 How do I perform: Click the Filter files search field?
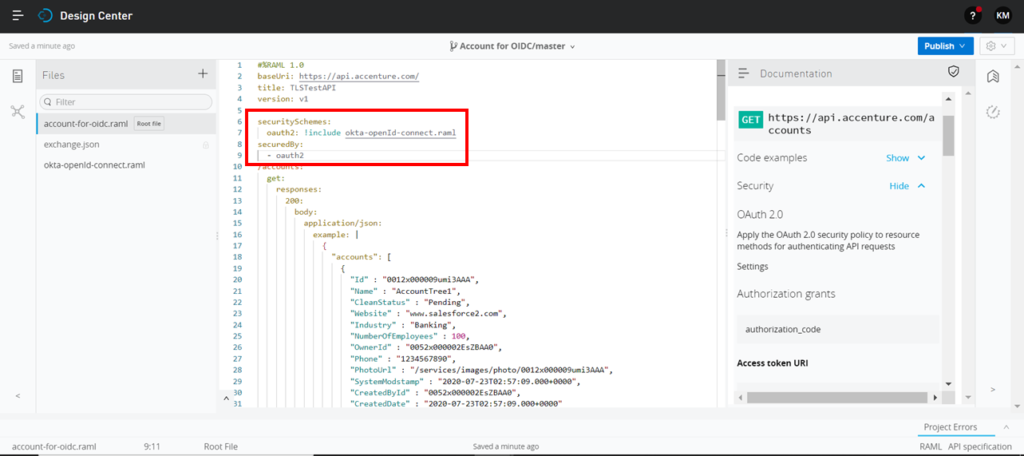126,102
